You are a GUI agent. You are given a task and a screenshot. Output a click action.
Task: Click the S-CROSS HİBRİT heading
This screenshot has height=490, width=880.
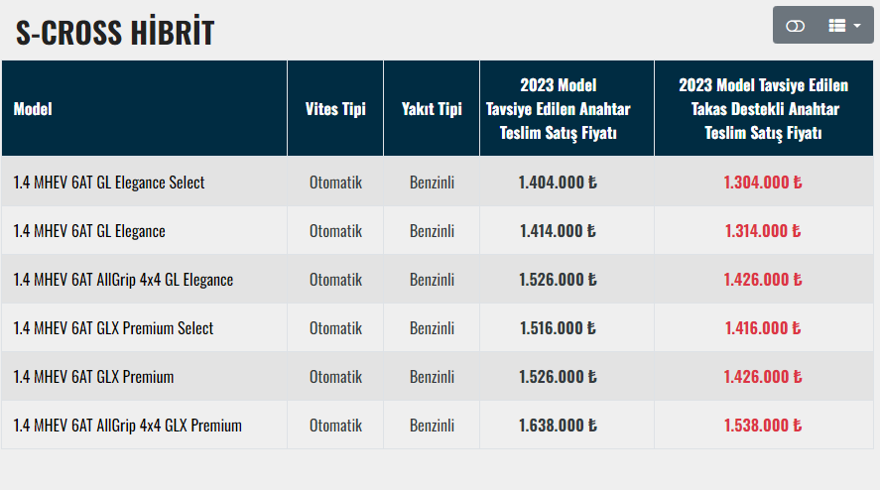(x=115, y=33)
